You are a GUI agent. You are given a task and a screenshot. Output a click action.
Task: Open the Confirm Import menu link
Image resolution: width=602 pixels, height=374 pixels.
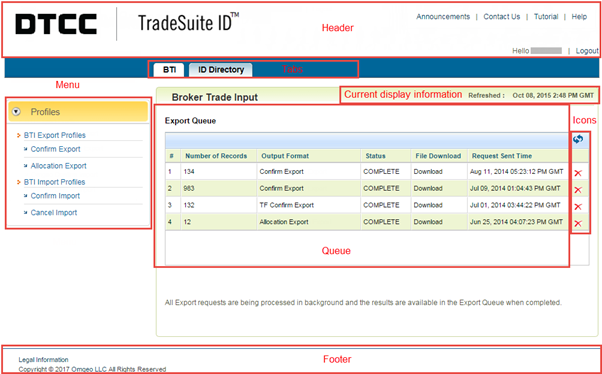click(x=55, y=196)
